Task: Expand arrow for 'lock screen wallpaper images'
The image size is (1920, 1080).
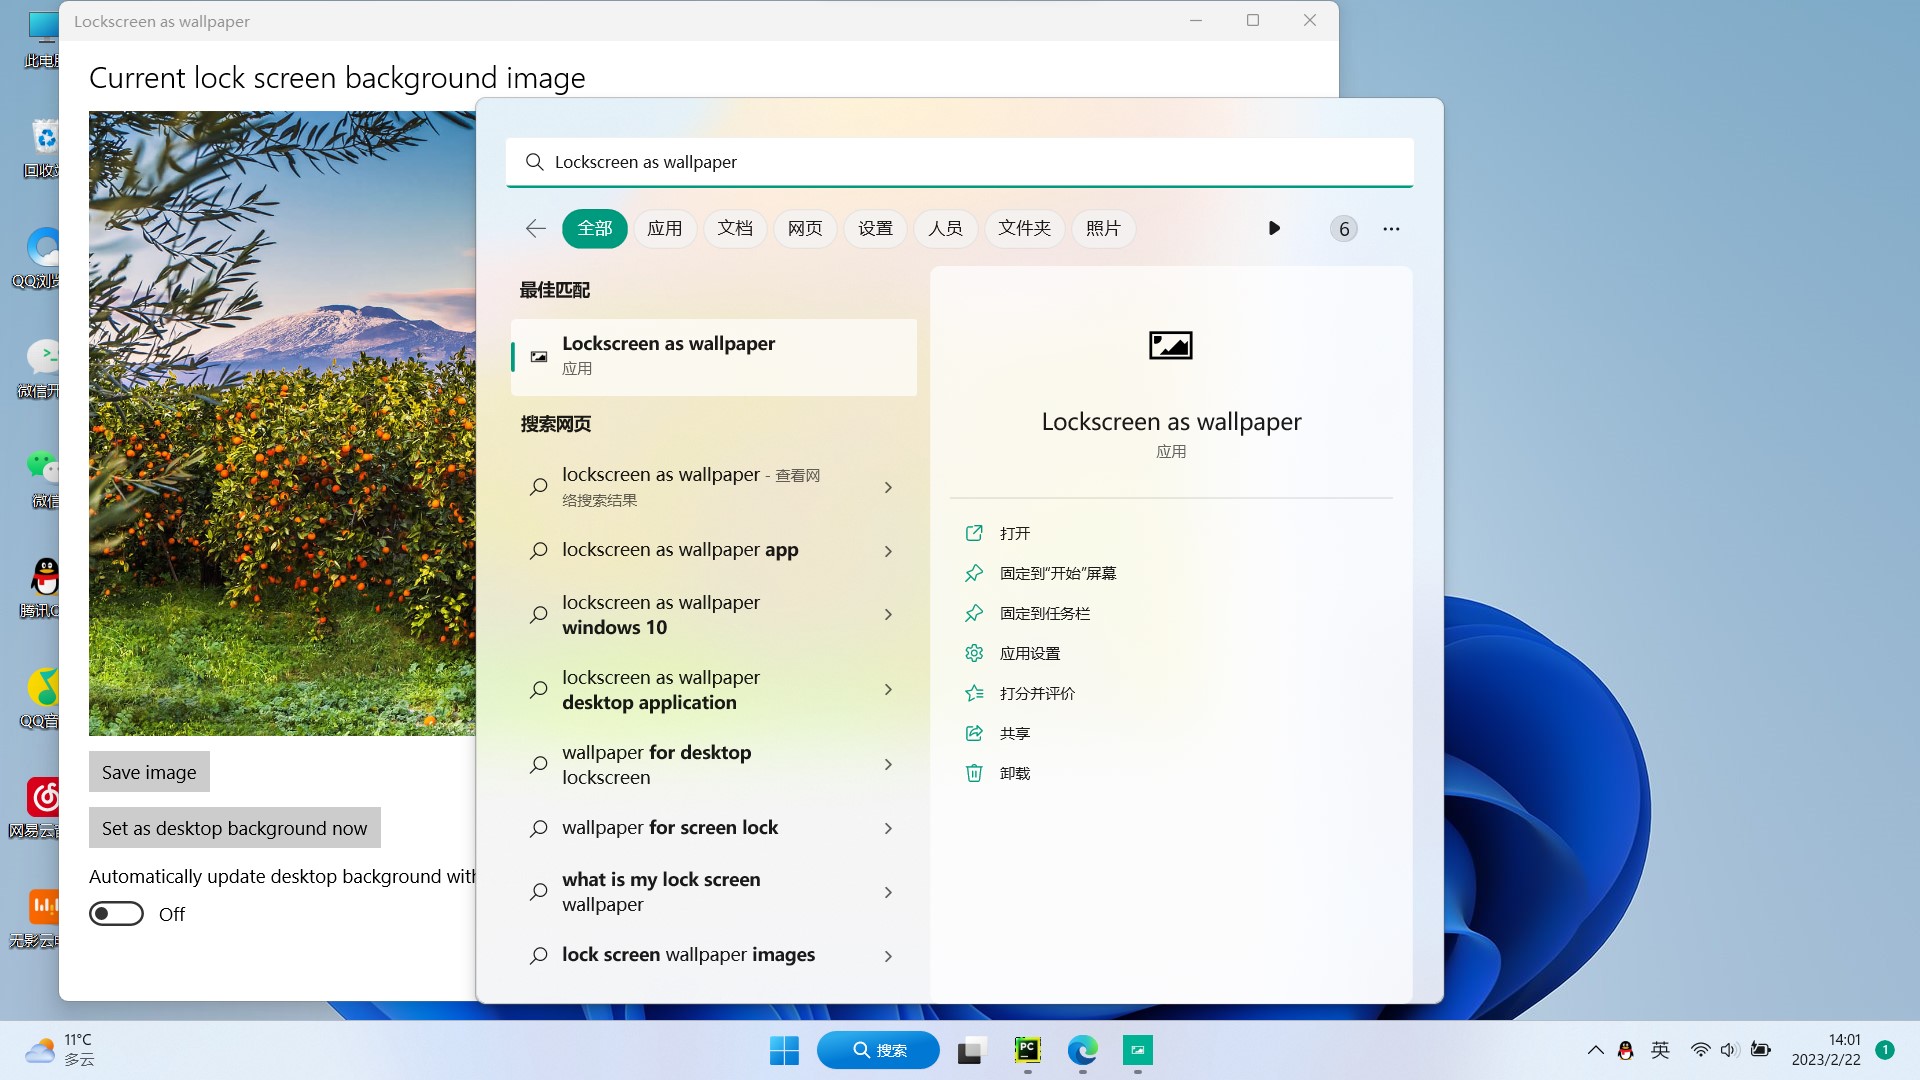Action: pyautogui.click(x=888, y=956)
